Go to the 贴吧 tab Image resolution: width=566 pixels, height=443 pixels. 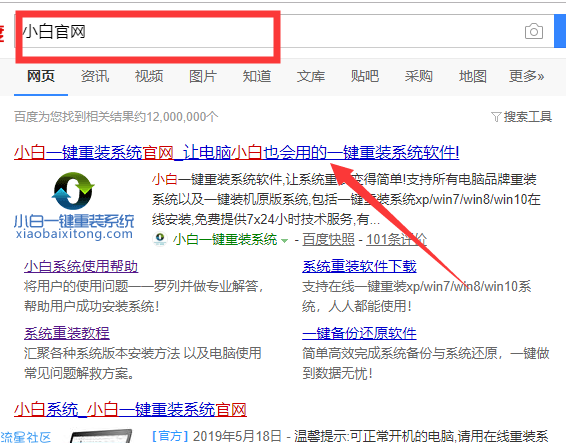(x=365, y=76)
